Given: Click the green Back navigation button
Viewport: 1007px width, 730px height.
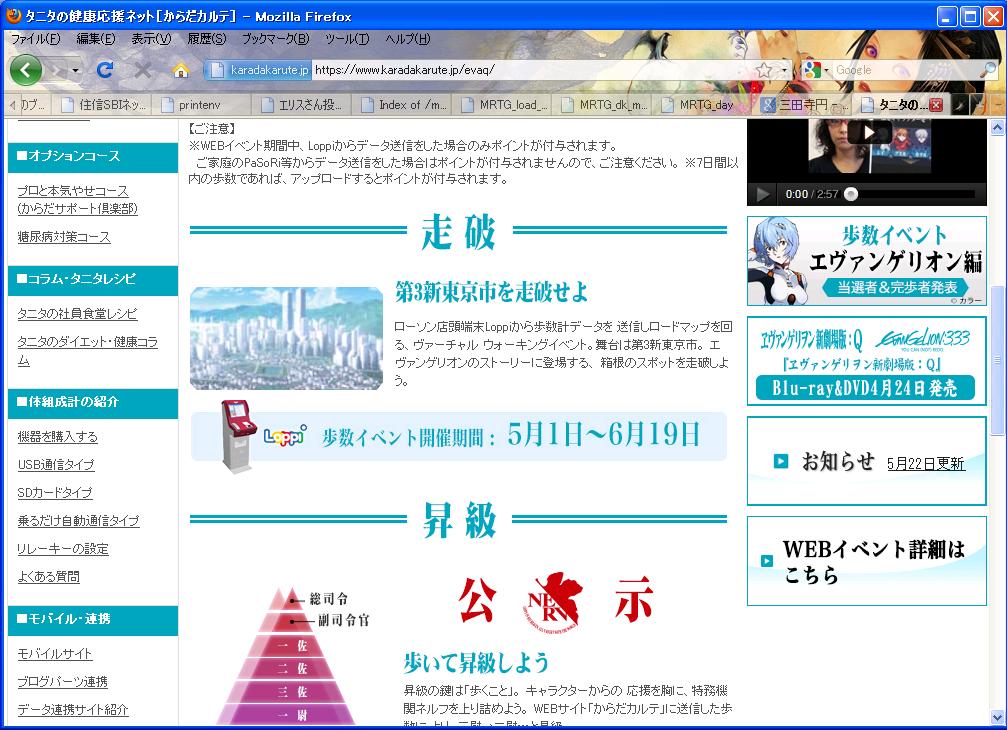Looking at the screenshot, I should (26, 69).
